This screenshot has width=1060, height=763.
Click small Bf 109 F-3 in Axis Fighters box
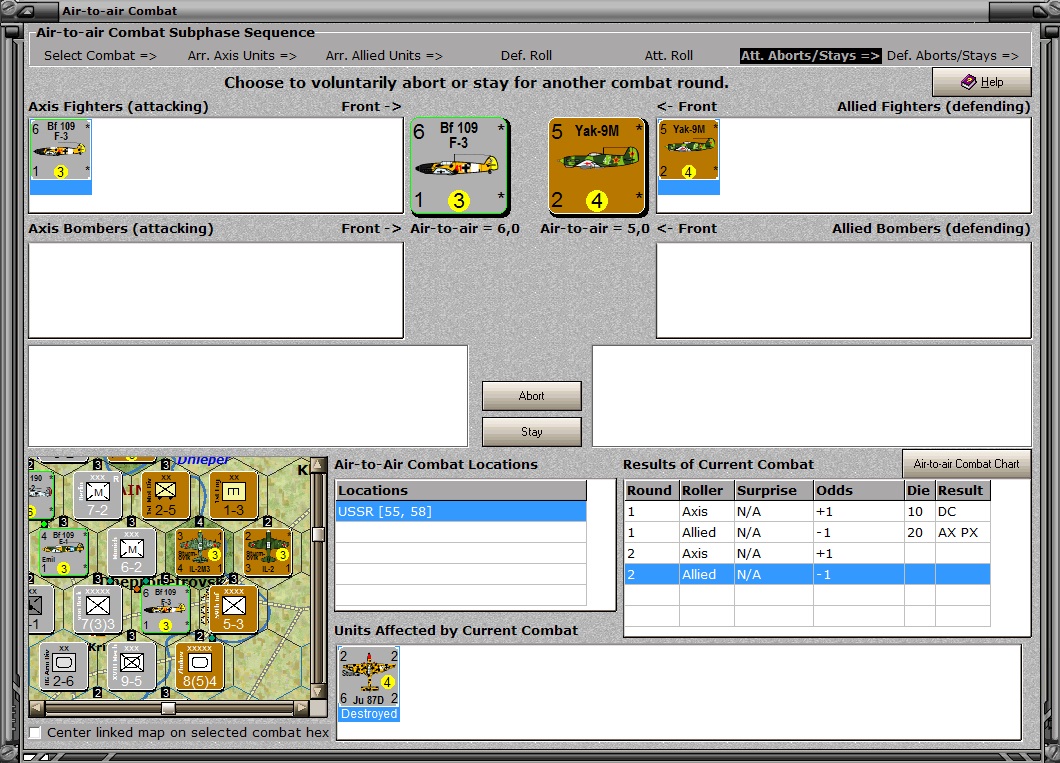(x=61, y=150)
